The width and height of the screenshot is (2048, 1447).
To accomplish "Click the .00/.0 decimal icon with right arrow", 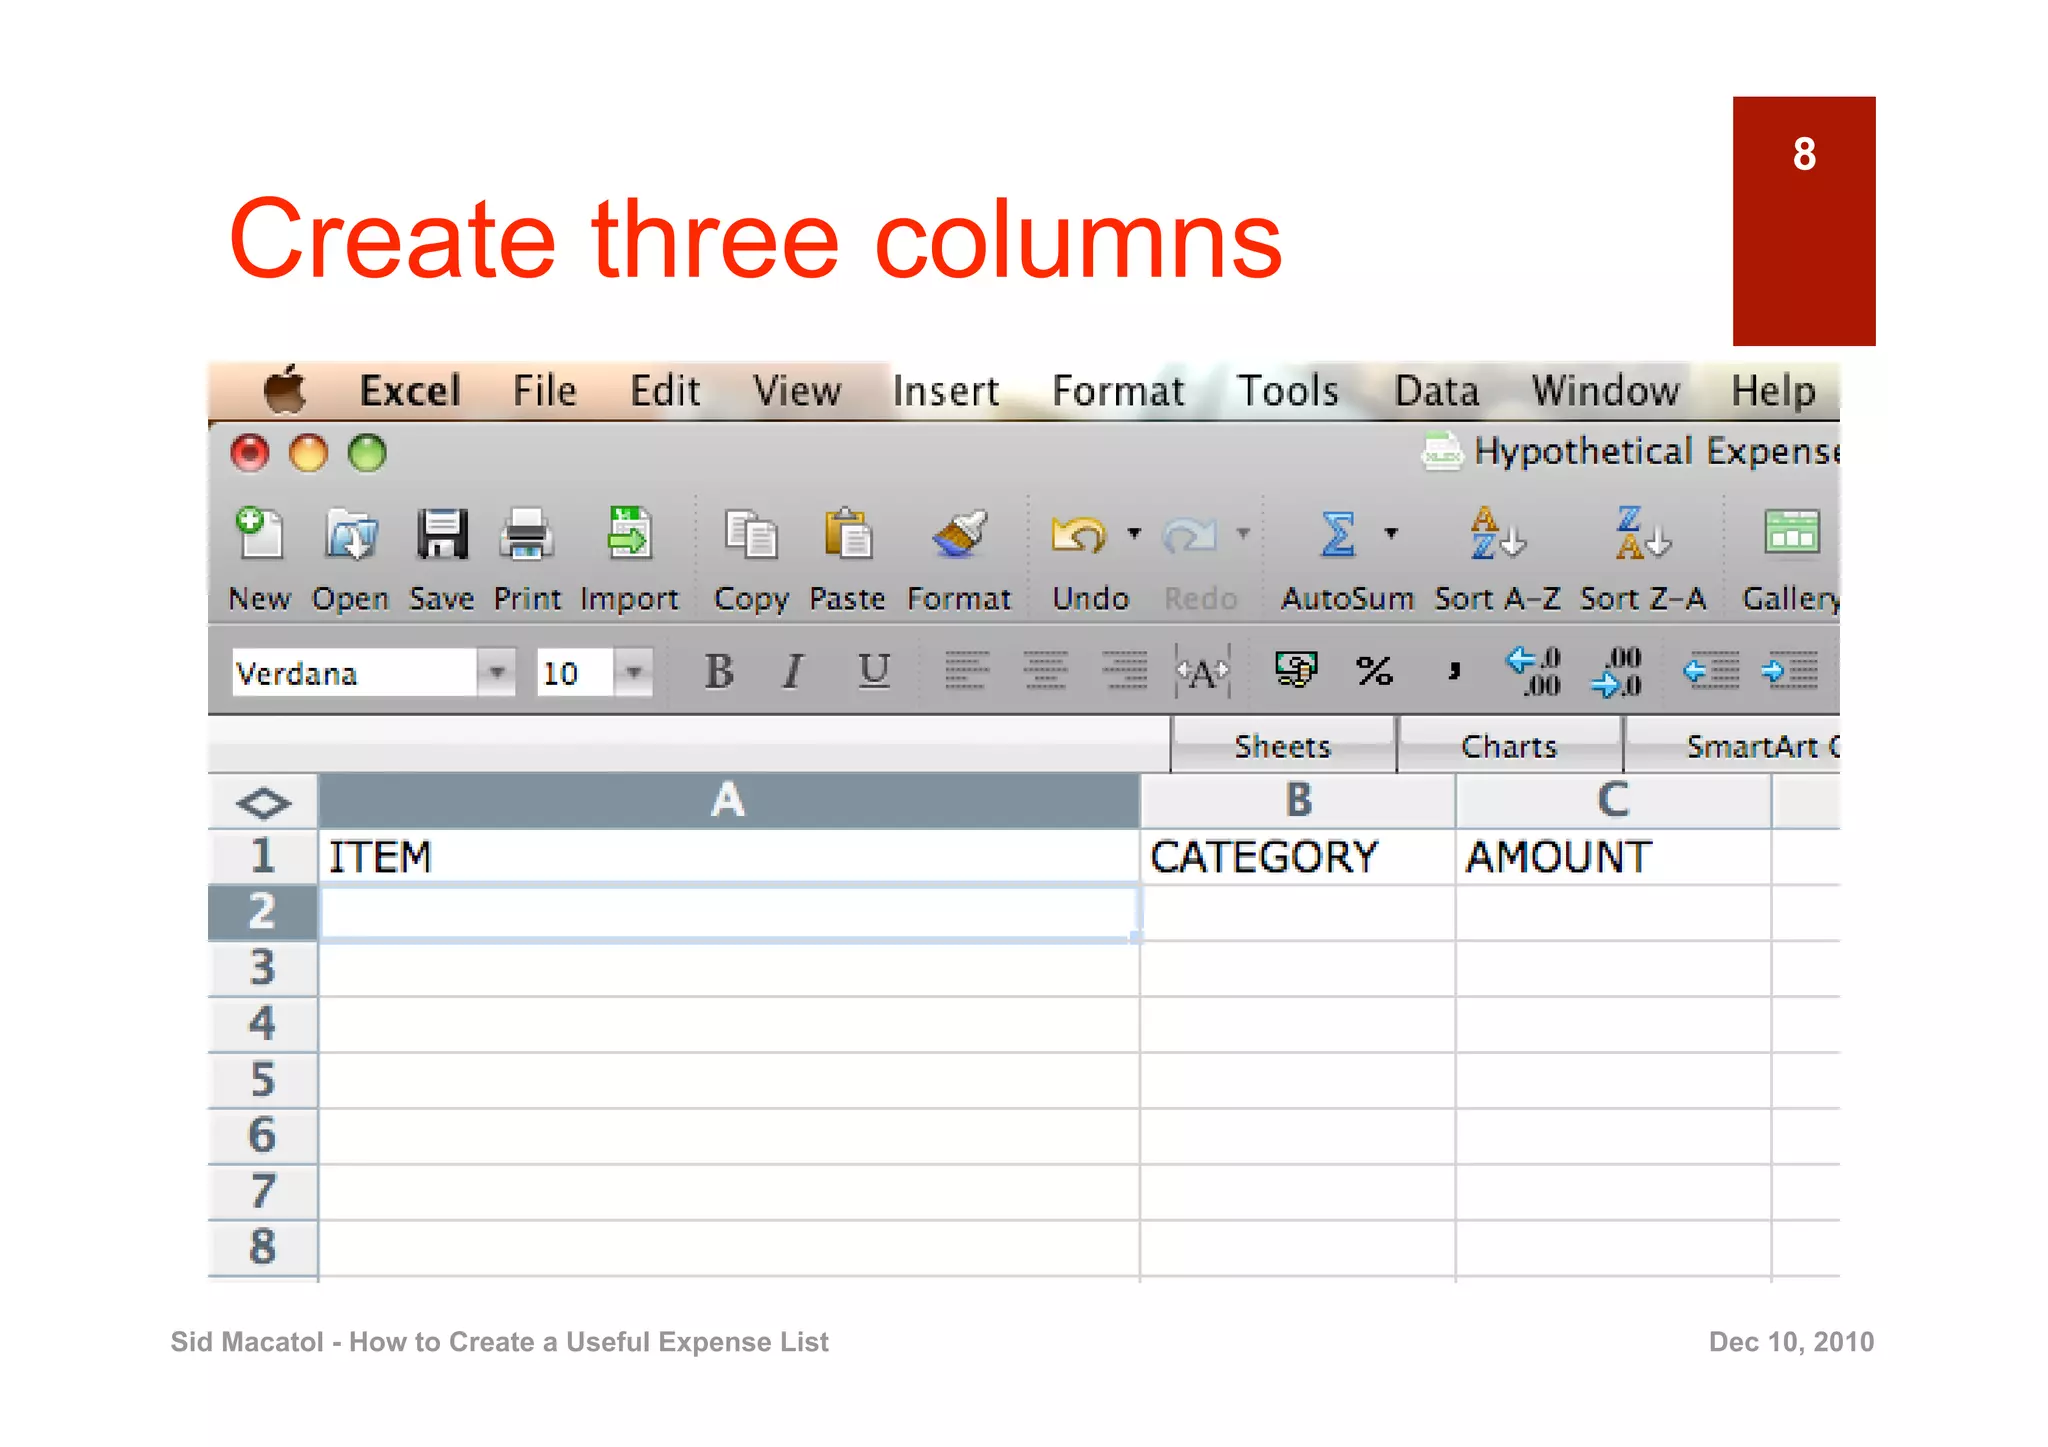I will [1616, 670].
